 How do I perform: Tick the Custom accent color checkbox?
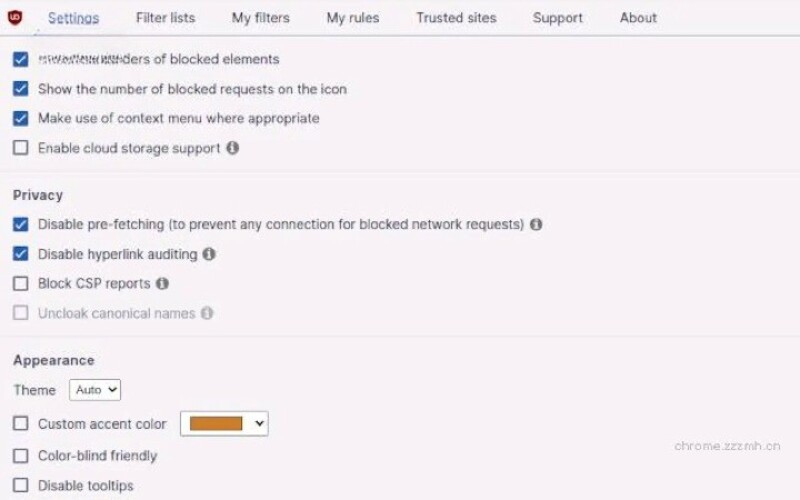point(21,424)
